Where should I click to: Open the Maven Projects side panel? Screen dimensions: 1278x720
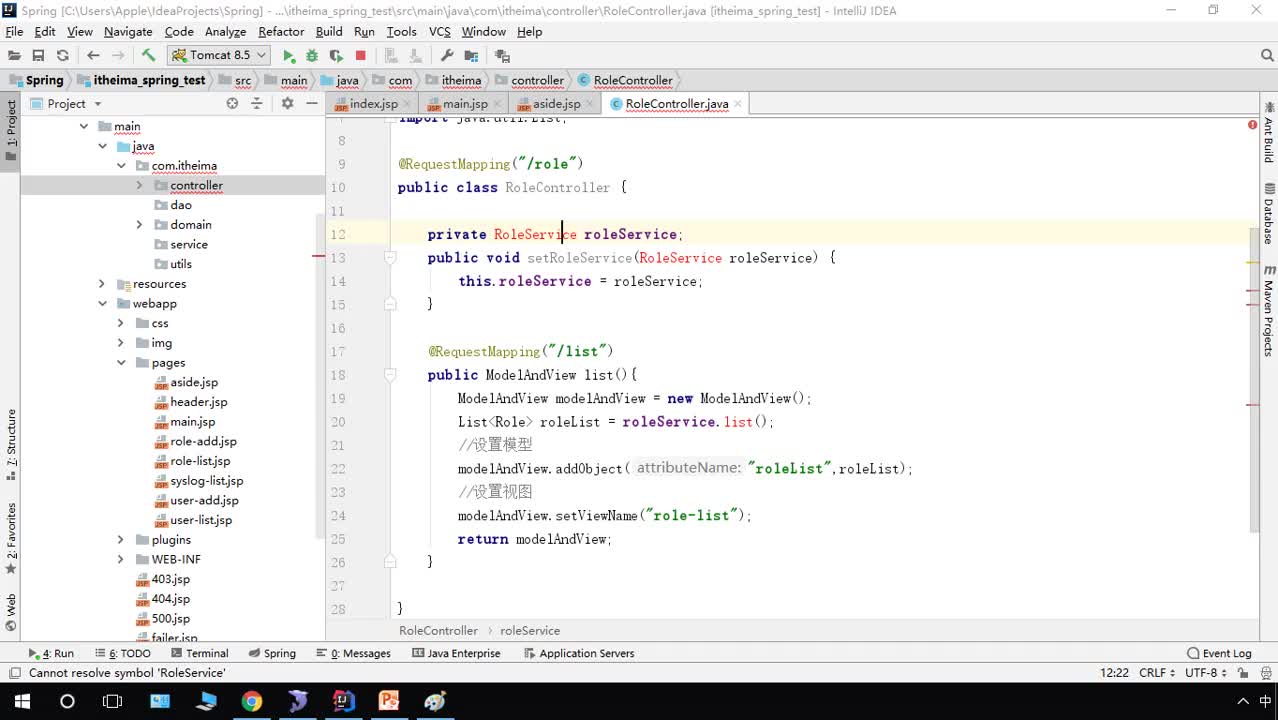click(x=1268, y=312)
